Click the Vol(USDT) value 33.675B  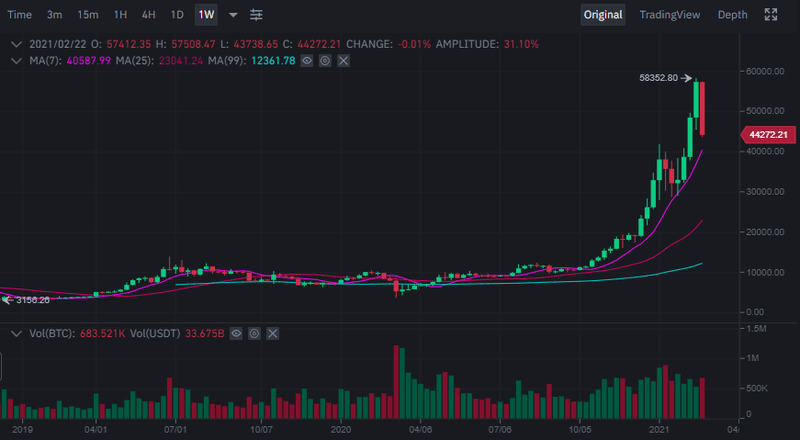tap(204, 334)
